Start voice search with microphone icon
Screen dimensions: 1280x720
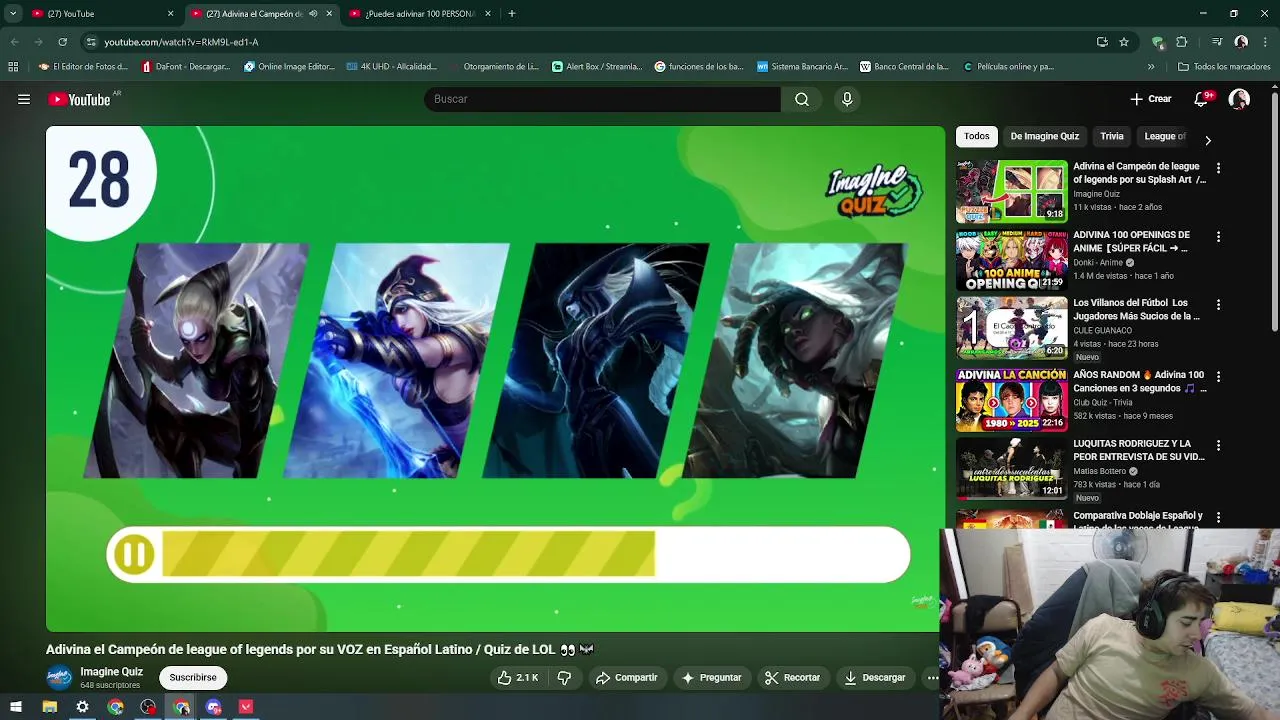tap(847, 99)
